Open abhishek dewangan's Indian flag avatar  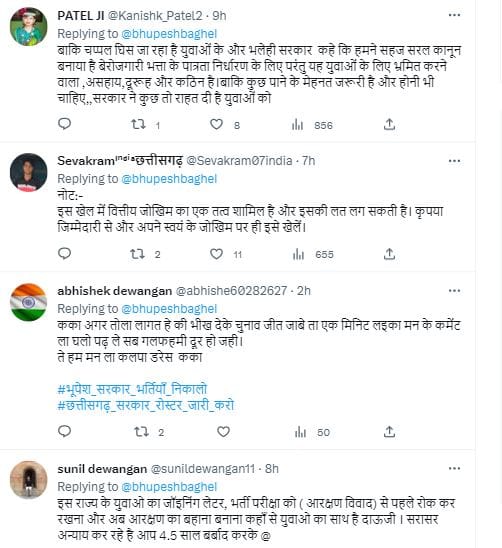28,302
